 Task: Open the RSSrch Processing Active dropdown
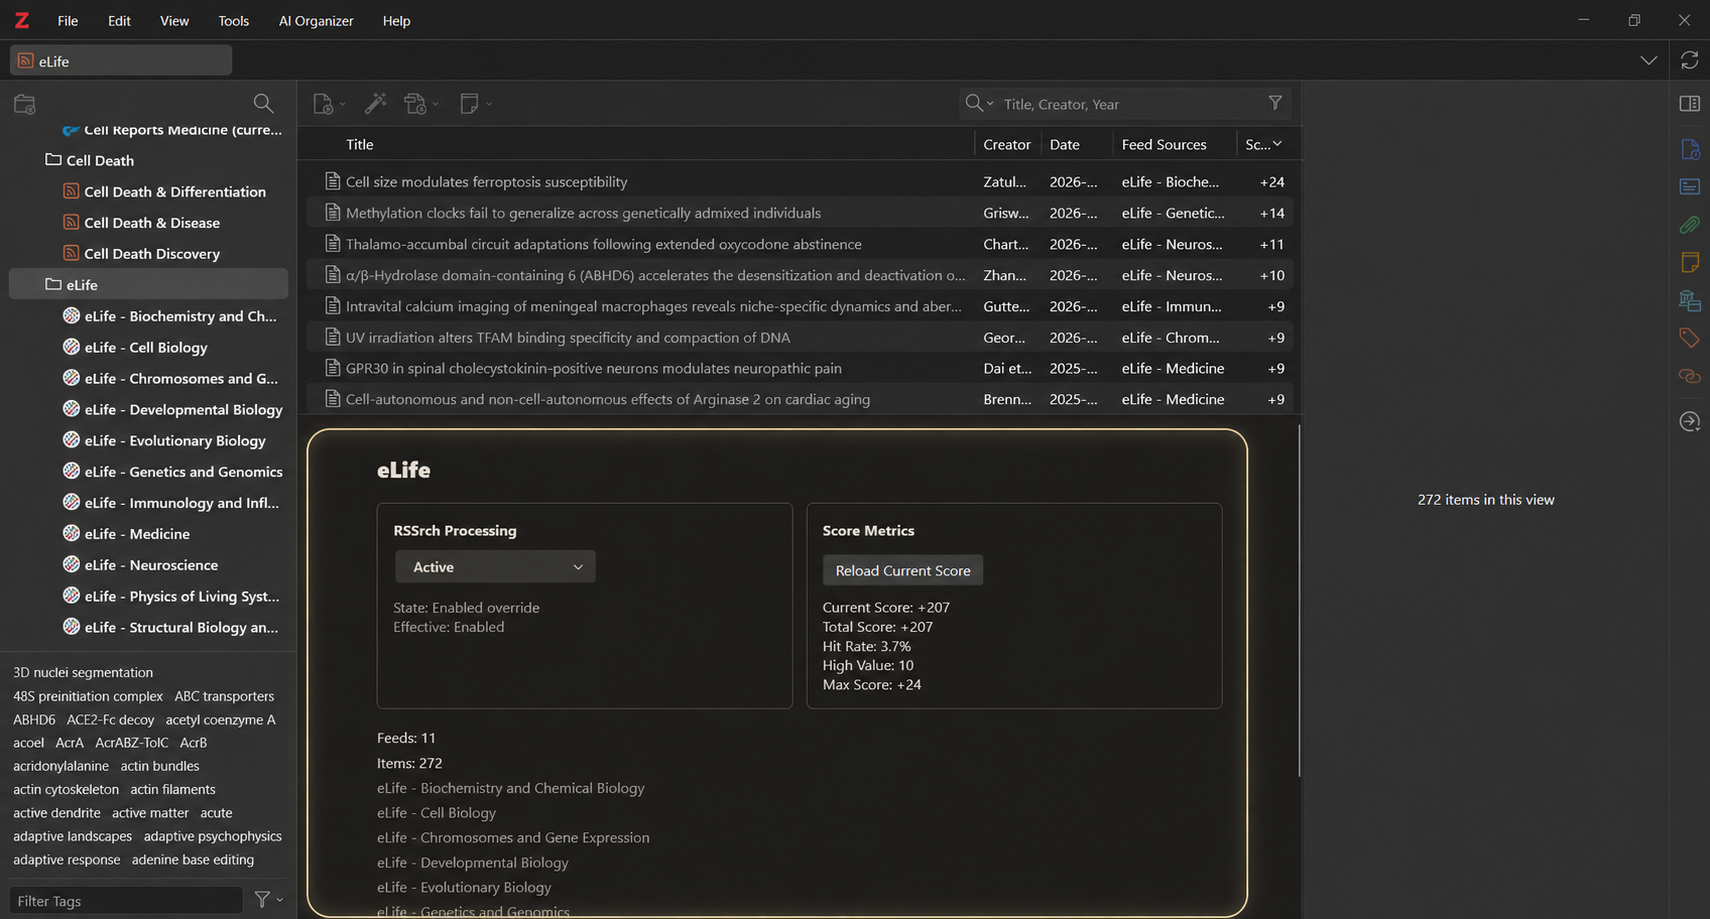pos(495,567)
